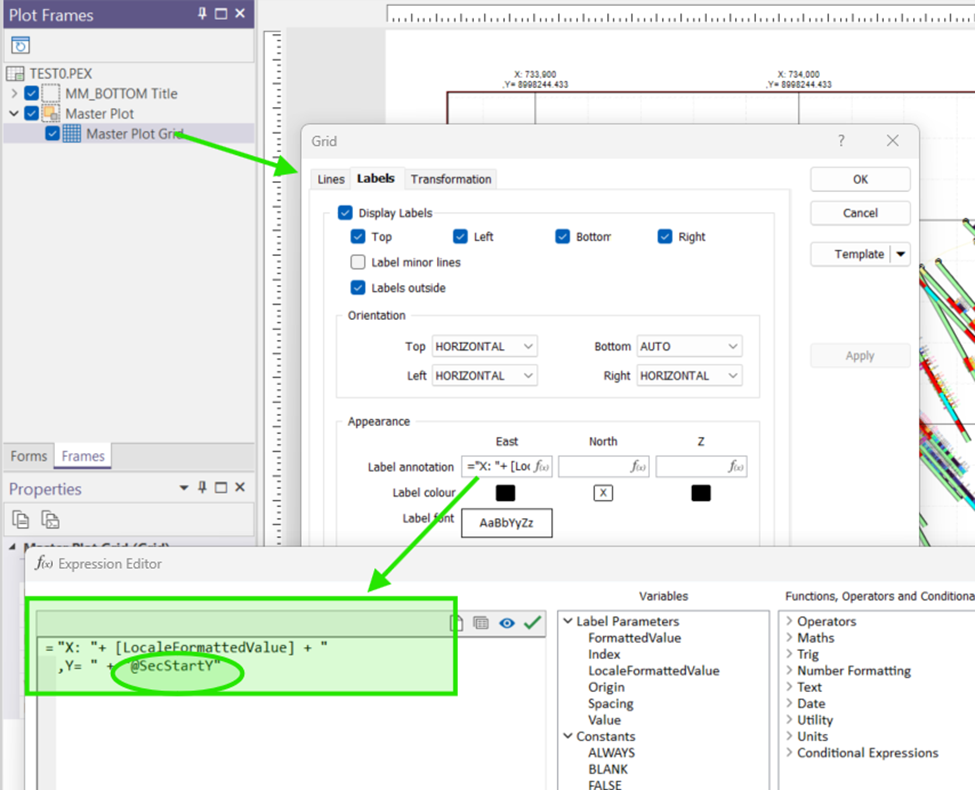Pin the Plot Frames panel
The image size is (975, 790).
202,14
